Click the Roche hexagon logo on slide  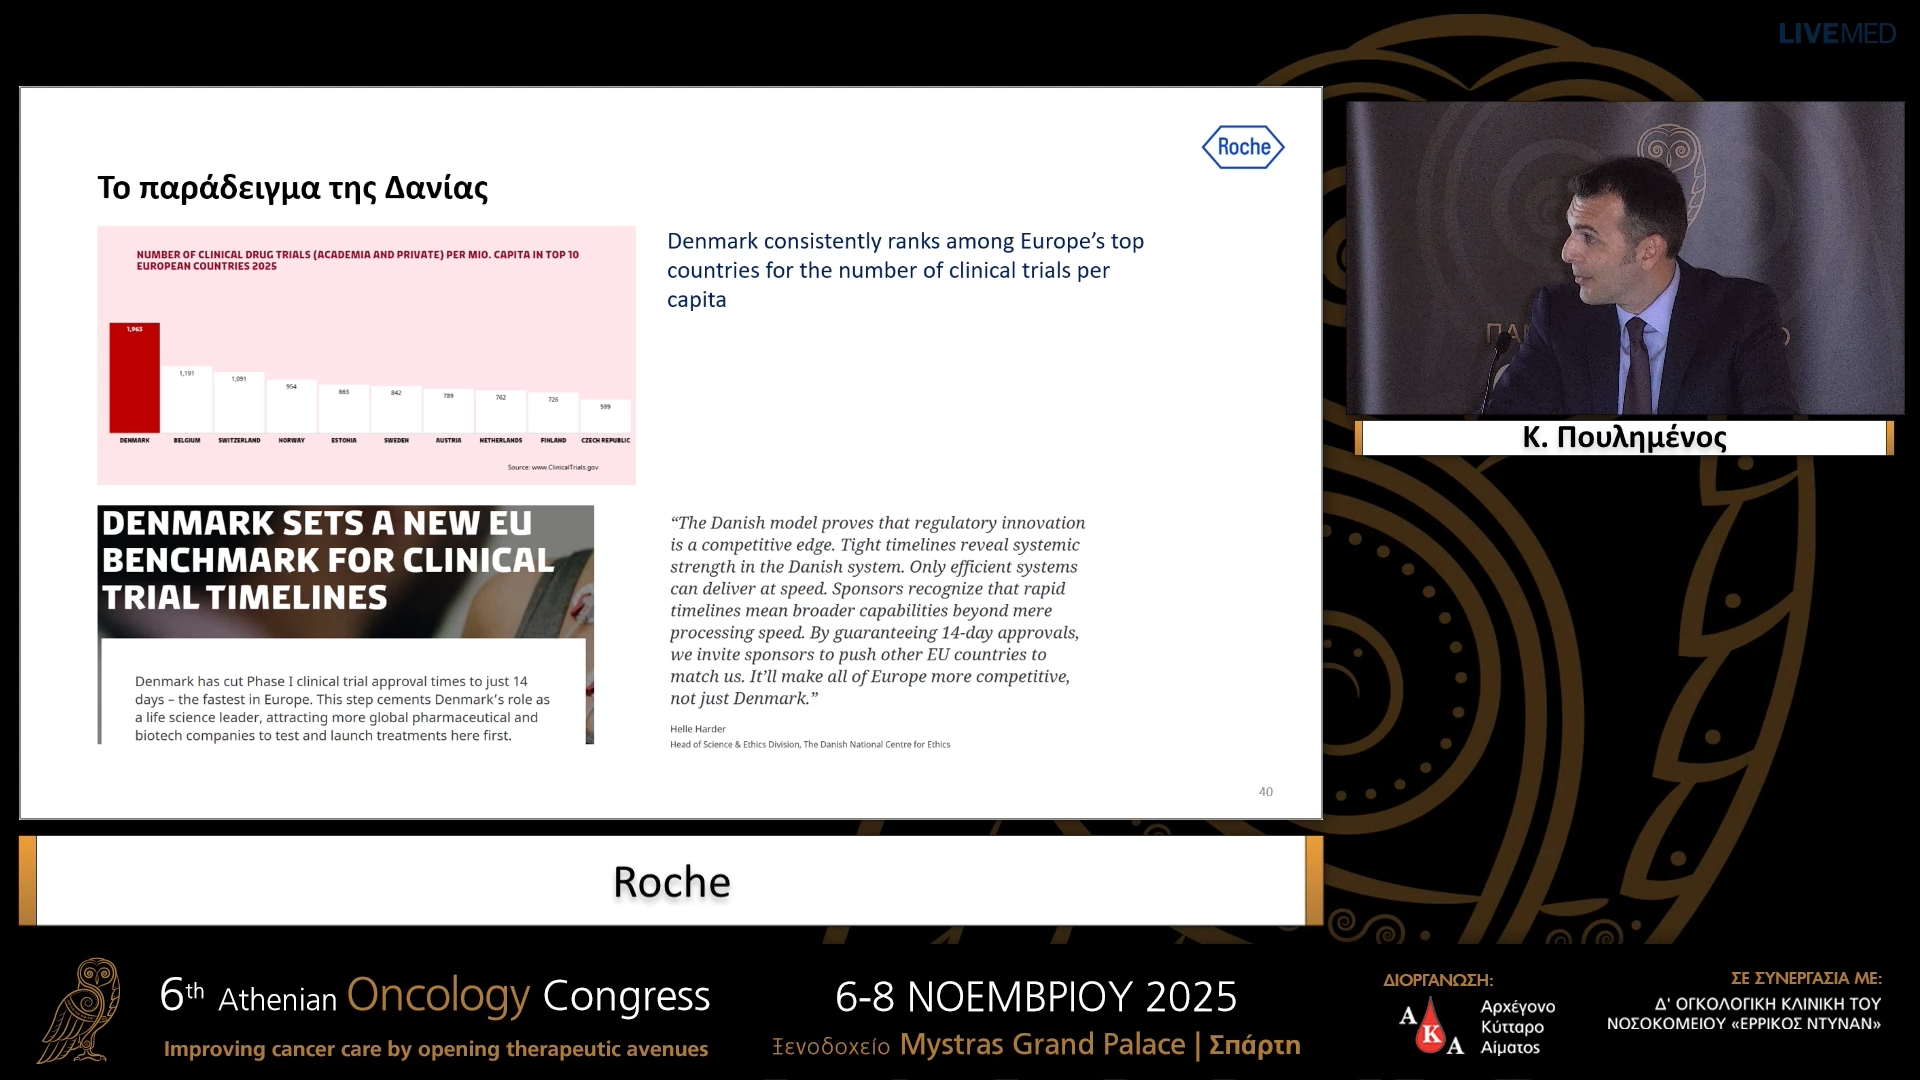pos(1243,147)
